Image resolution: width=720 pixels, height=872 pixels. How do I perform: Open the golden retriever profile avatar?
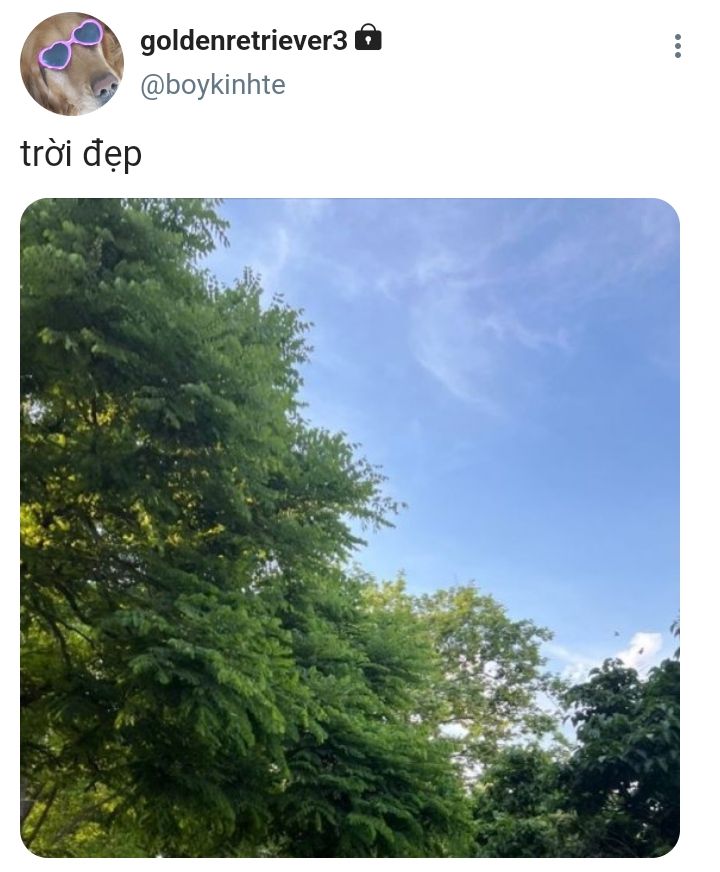(72, 63)
